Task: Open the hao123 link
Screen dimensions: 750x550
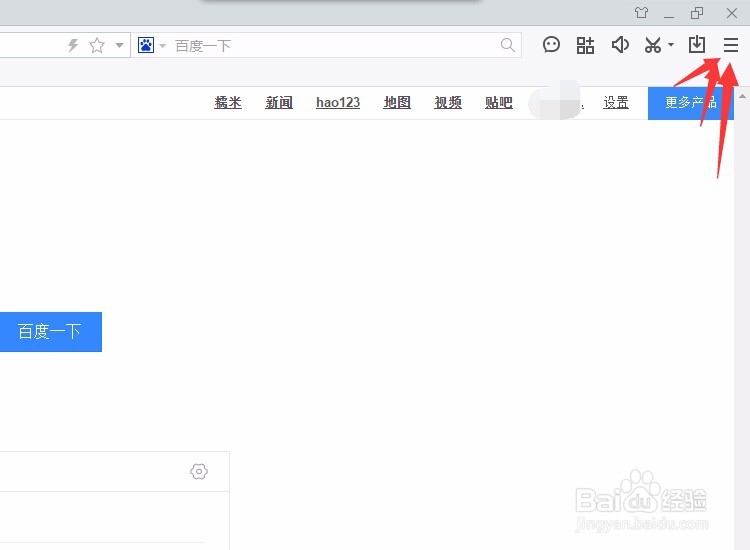Action: point(338,102)
